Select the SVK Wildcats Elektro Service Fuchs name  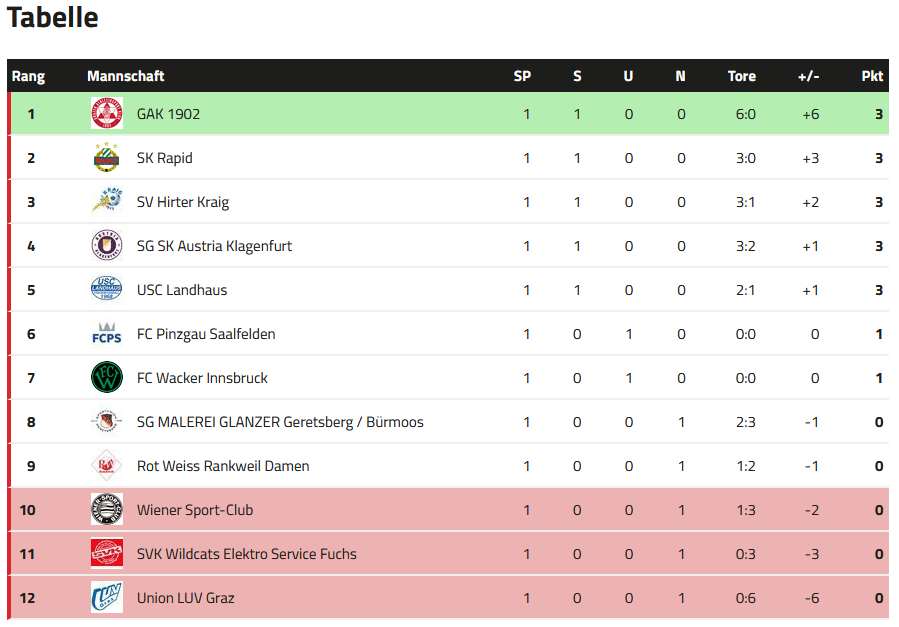click(247, 554)
